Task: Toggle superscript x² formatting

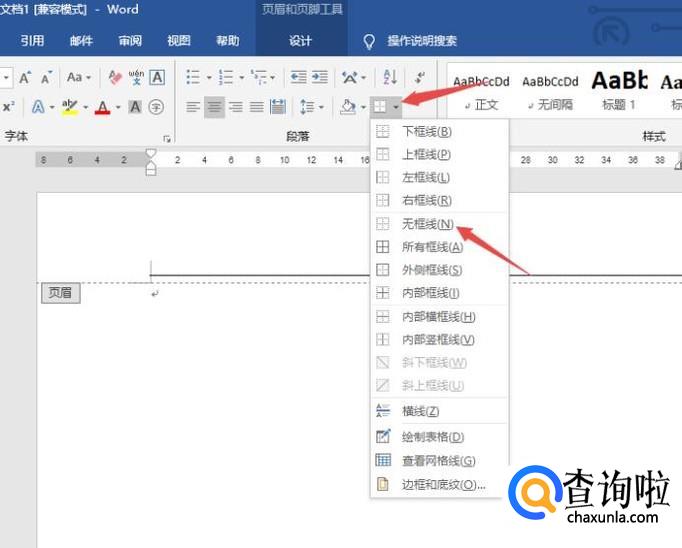Action: coord(8,107)
